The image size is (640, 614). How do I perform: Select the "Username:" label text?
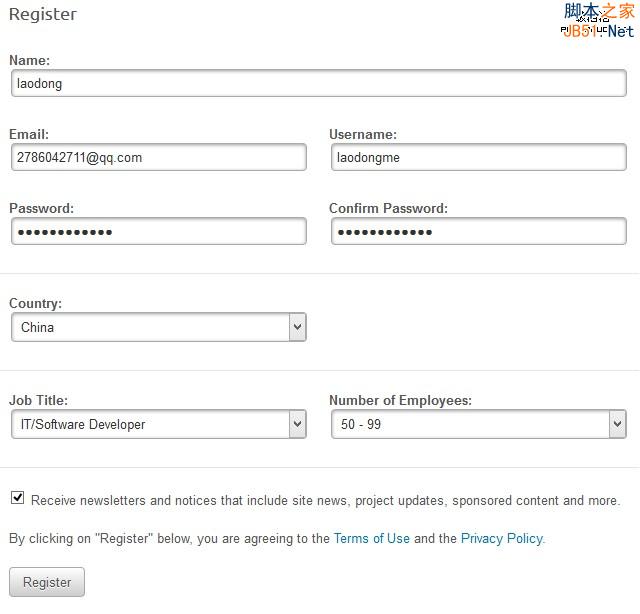point(363,134)
